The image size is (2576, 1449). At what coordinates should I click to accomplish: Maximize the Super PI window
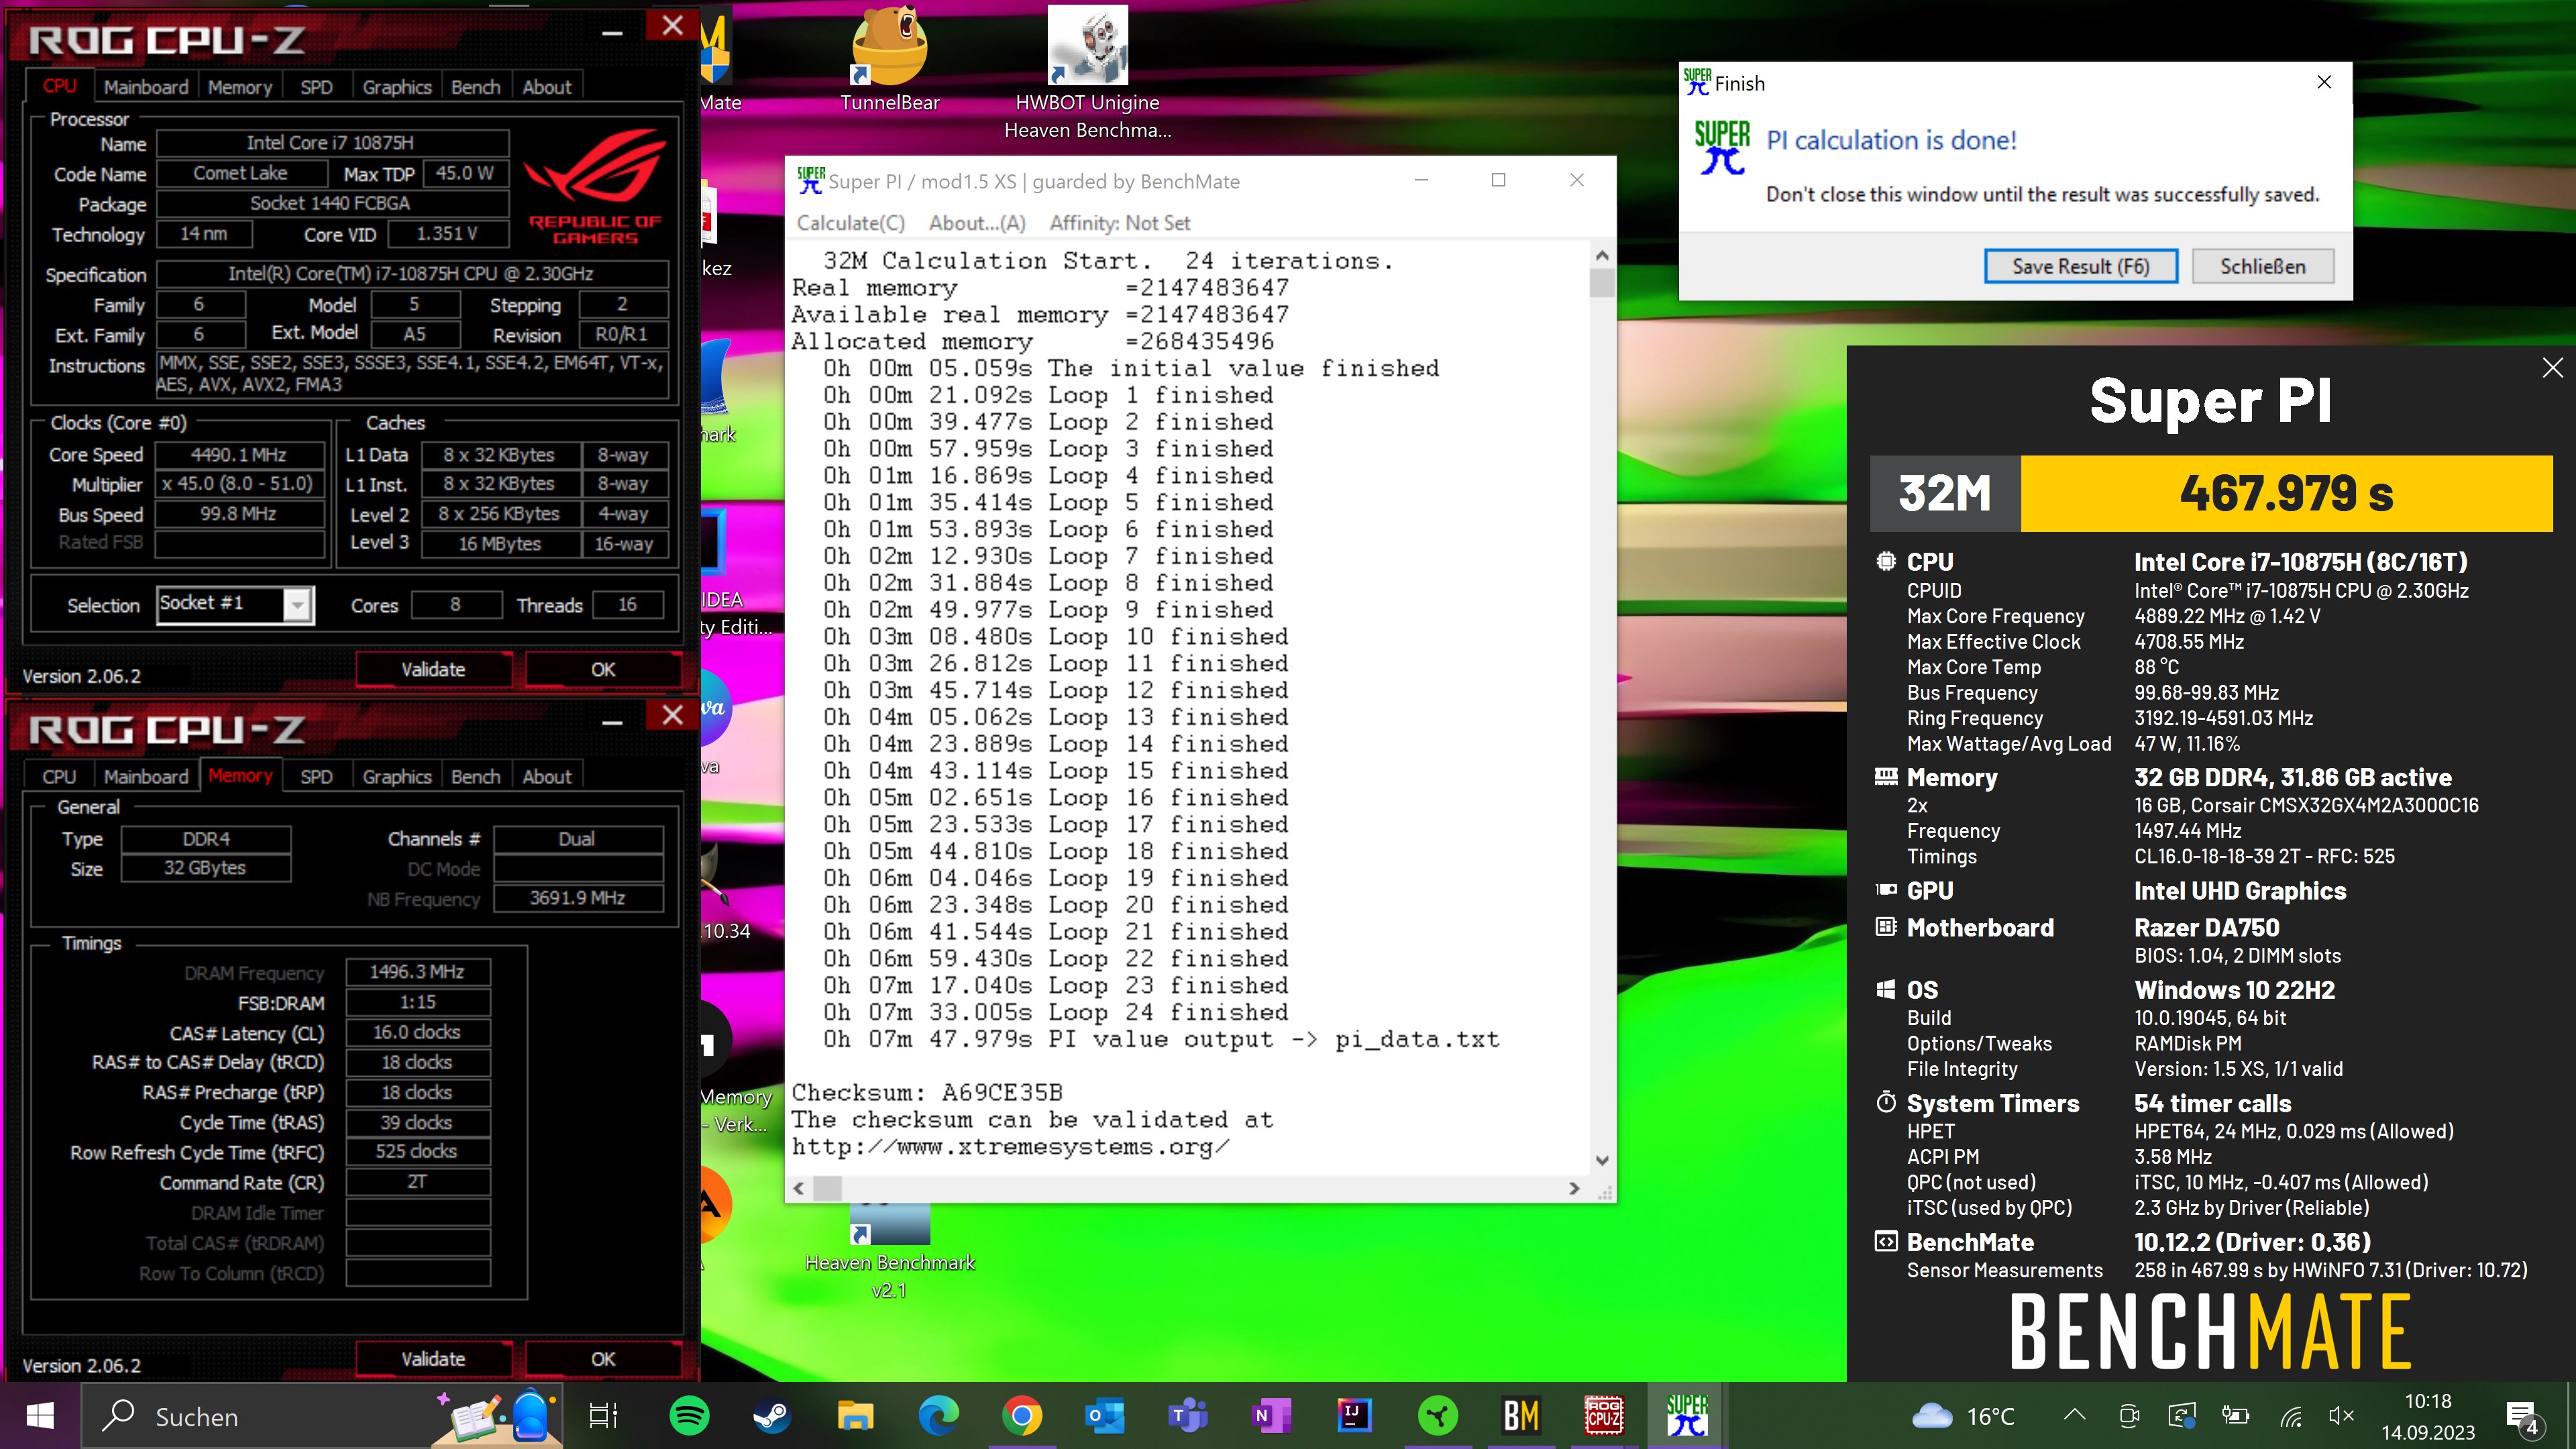point(1498,180)
